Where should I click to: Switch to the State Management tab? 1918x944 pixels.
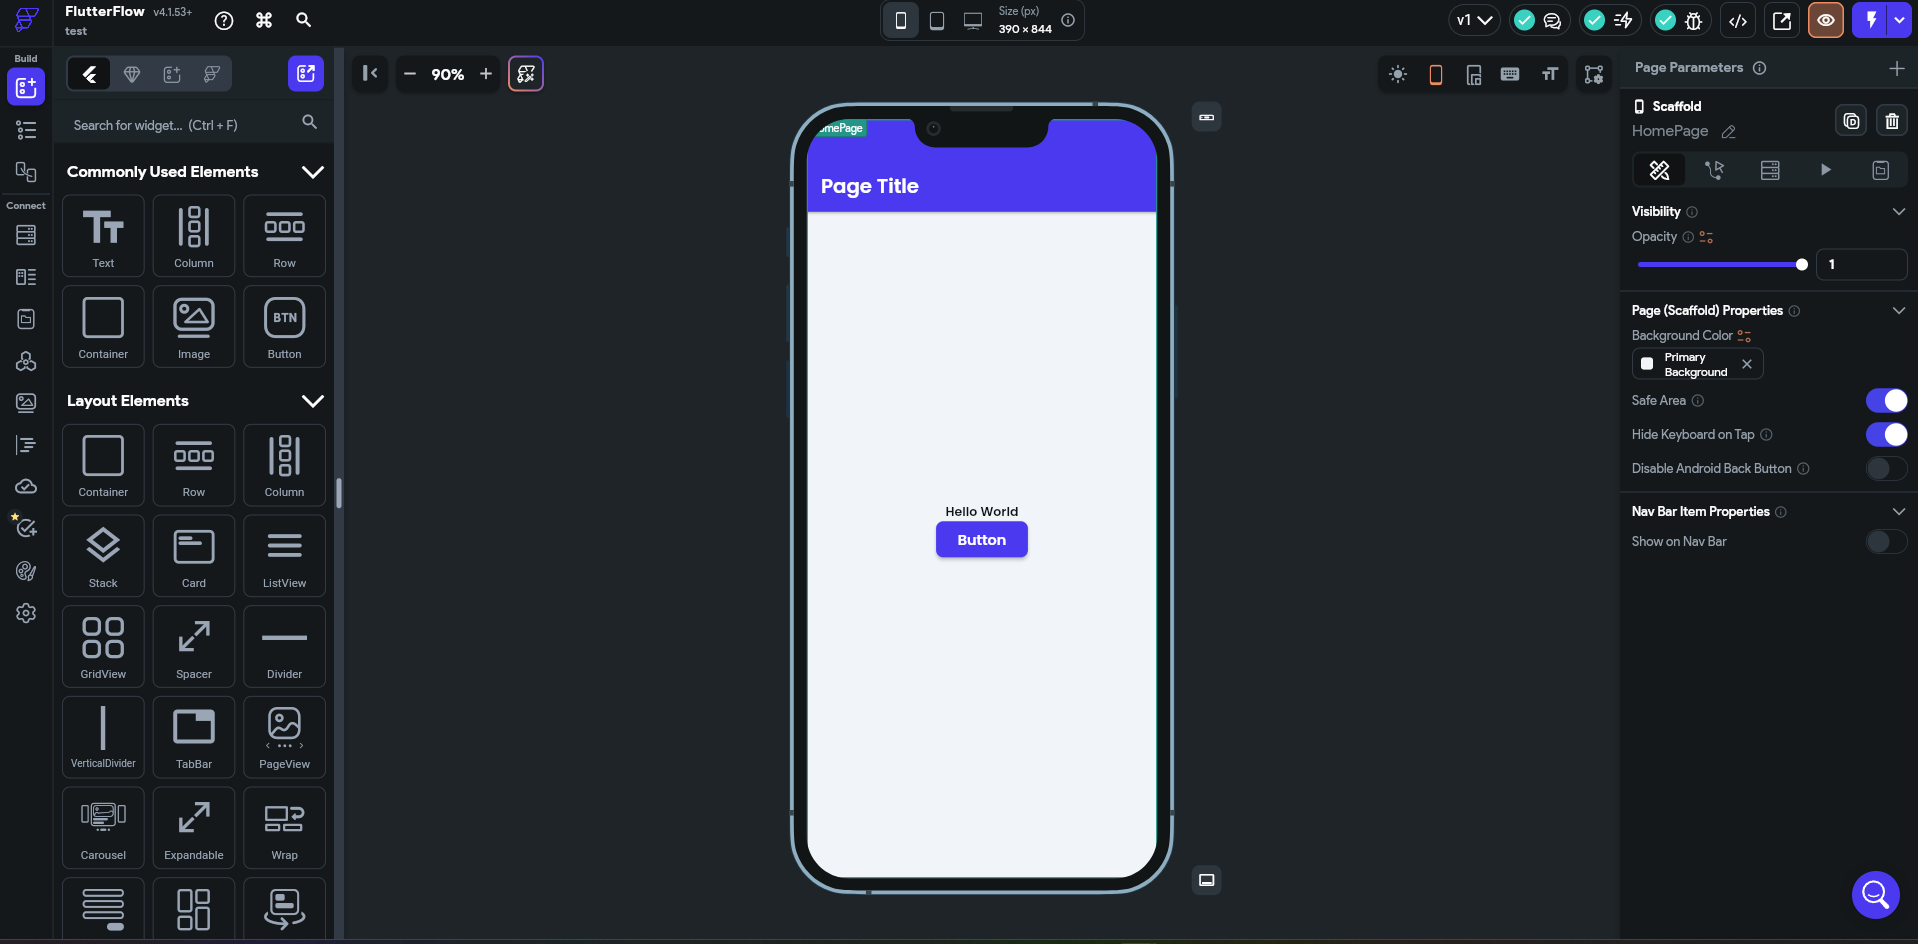pos(1880,170)
